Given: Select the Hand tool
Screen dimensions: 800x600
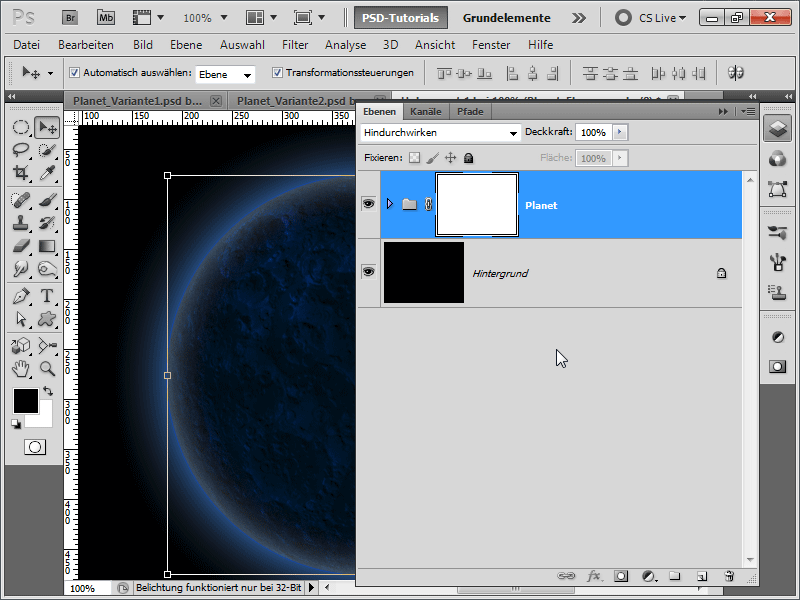Looking at the screenshot, I should [x=20, y=368].
